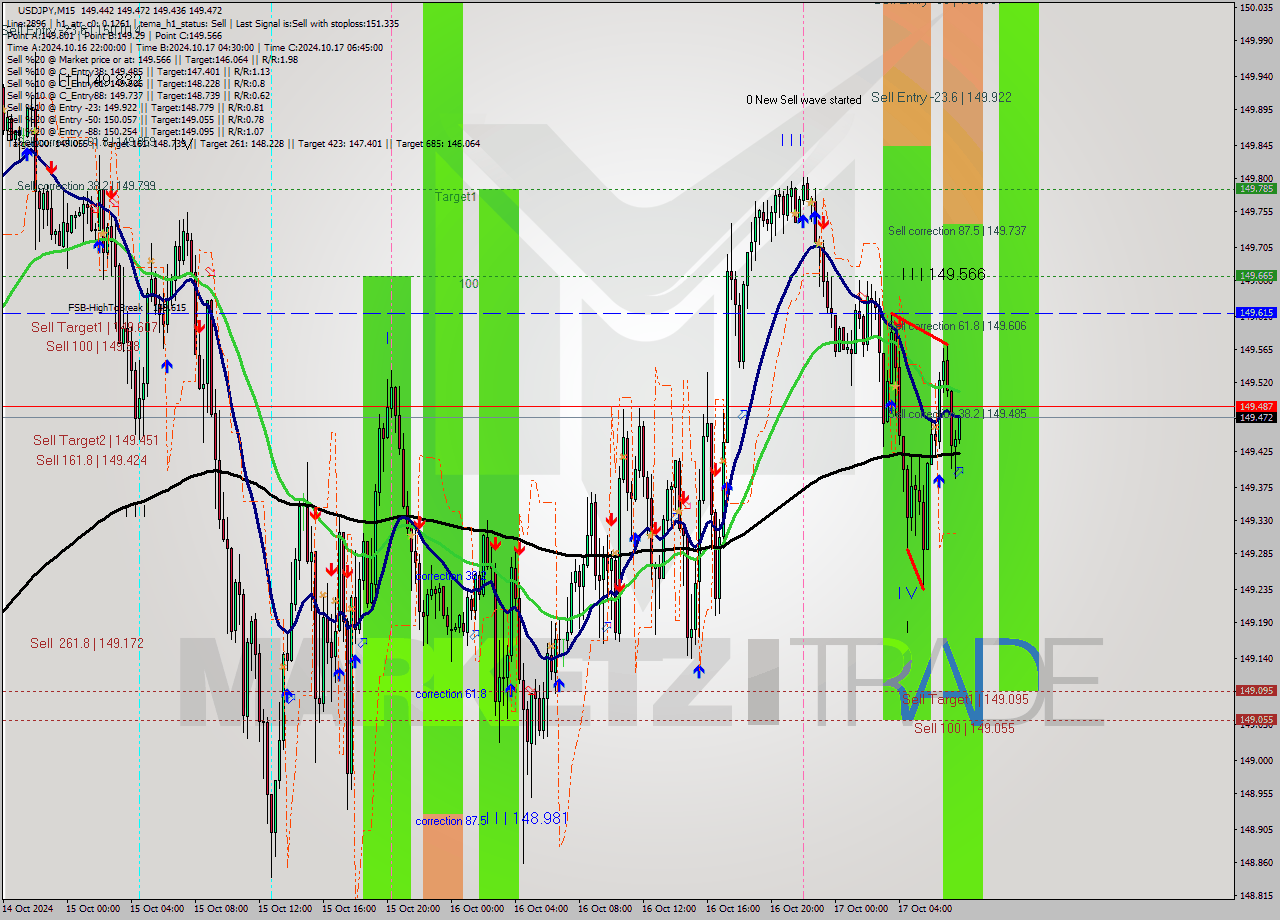This screenshot has height=920, width=1280.
Task: Click the green 'Target1' zone label
Action: [455, 197]
